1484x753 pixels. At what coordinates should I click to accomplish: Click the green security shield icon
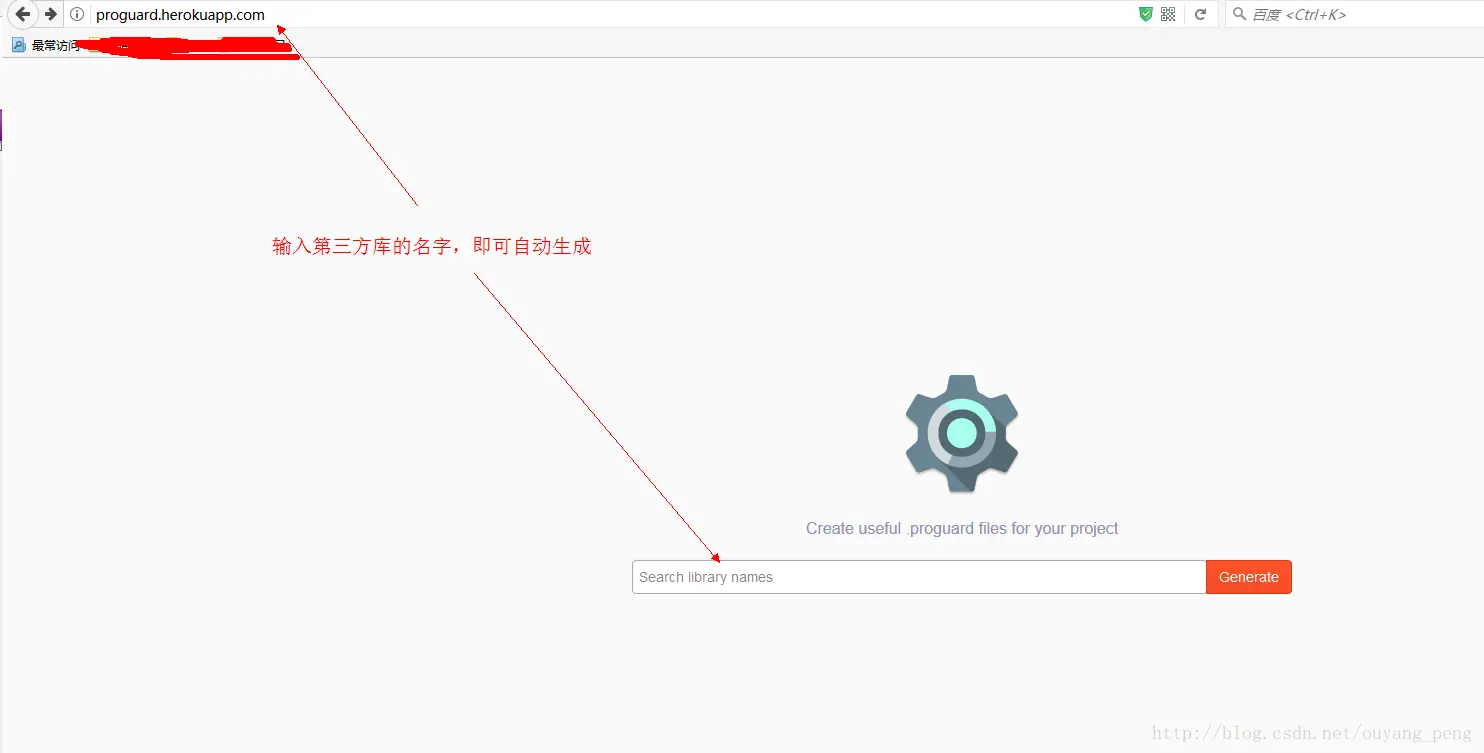pos(1144,14)
